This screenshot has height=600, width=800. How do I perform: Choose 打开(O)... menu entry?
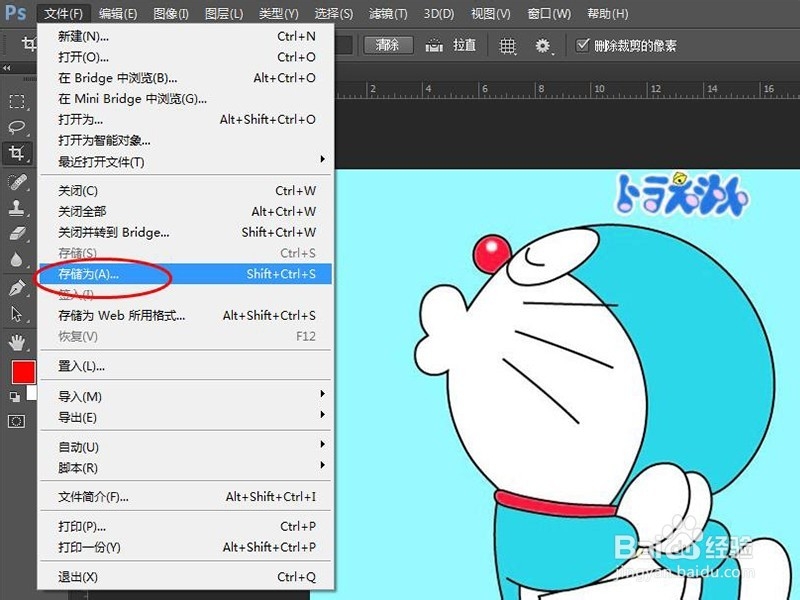[x=186, y=57]
